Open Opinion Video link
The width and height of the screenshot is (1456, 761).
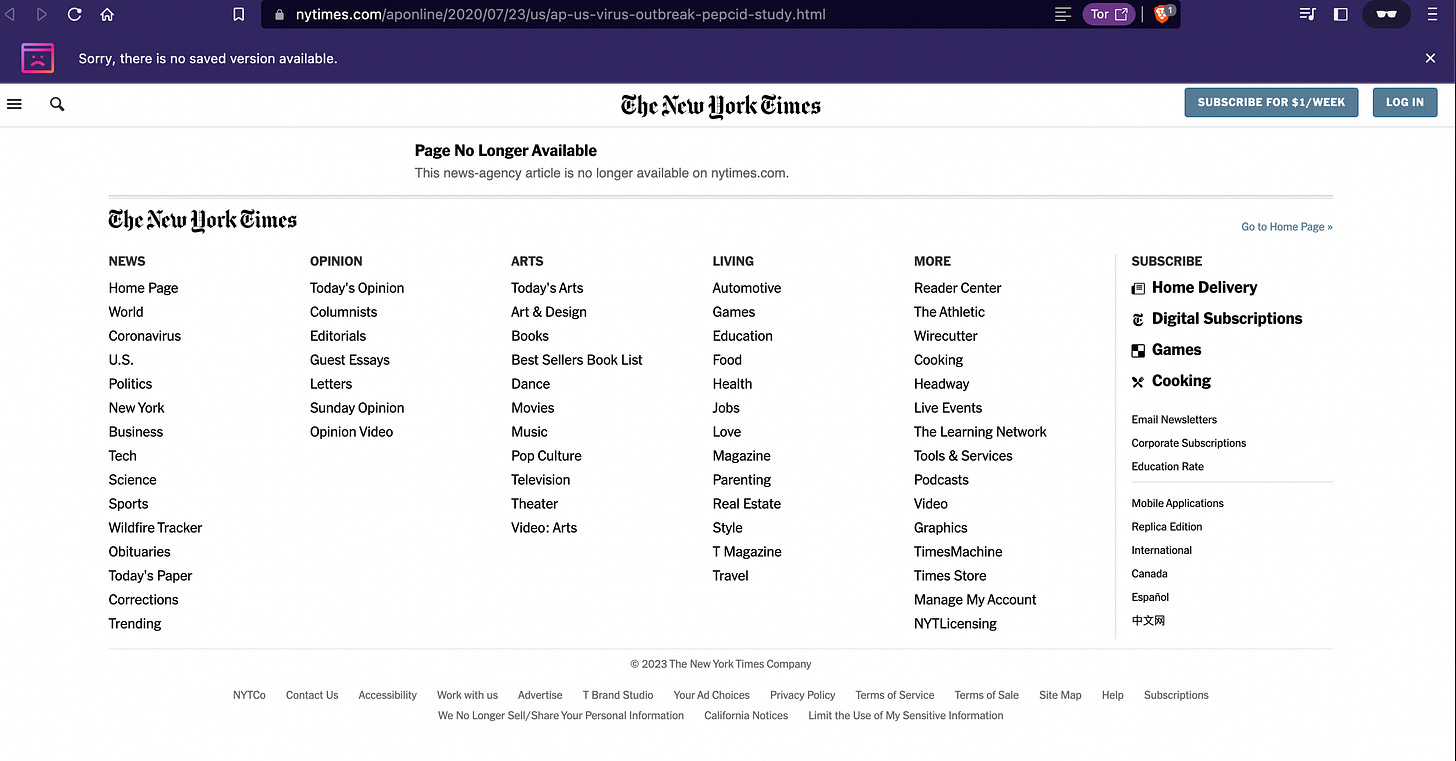coord(351,432)
